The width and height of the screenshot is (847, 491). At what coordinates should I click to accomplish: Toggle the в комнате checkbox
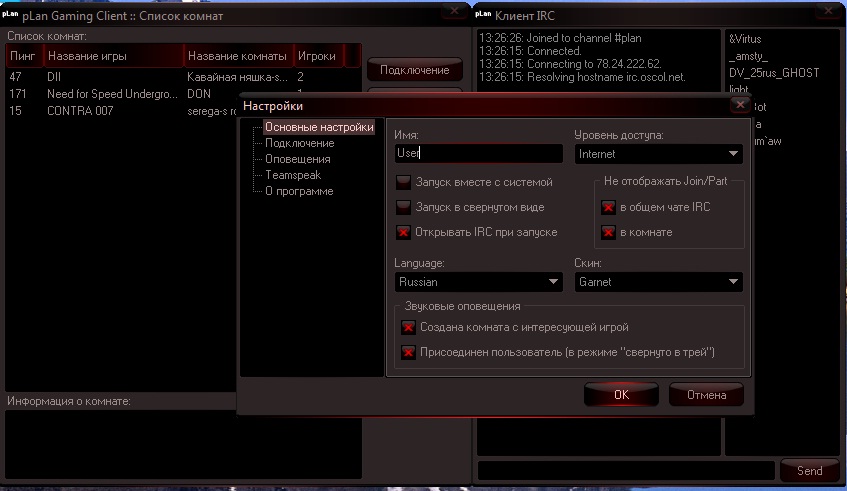click(x=608, y=232)
